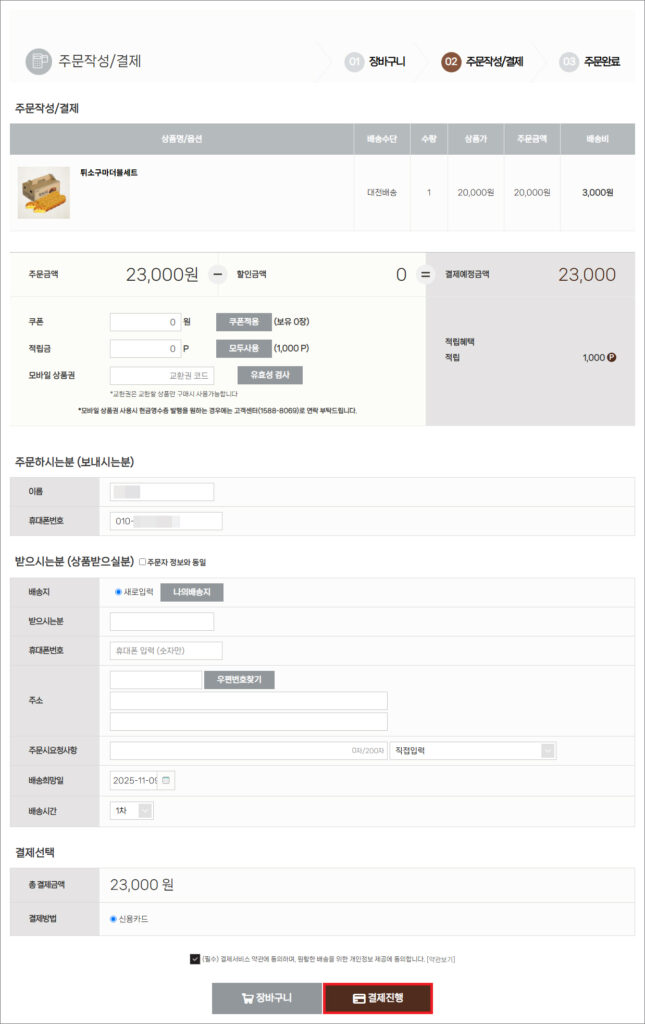Click the equals circle icon before 결제예정금액
Image resolution: width=645 pixels, height=1024 pixels.
click(x=425, y=274)
